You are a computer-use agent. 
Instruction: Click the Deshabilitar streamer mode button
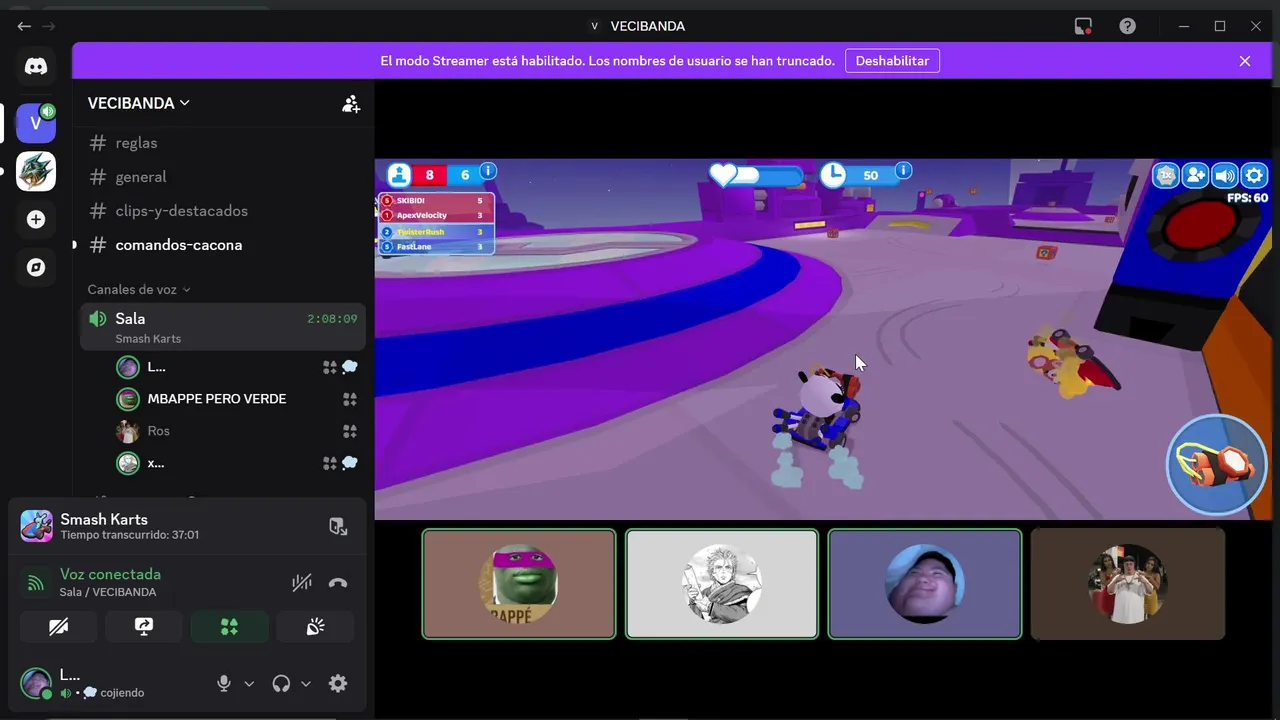click(x=892, y=61)
